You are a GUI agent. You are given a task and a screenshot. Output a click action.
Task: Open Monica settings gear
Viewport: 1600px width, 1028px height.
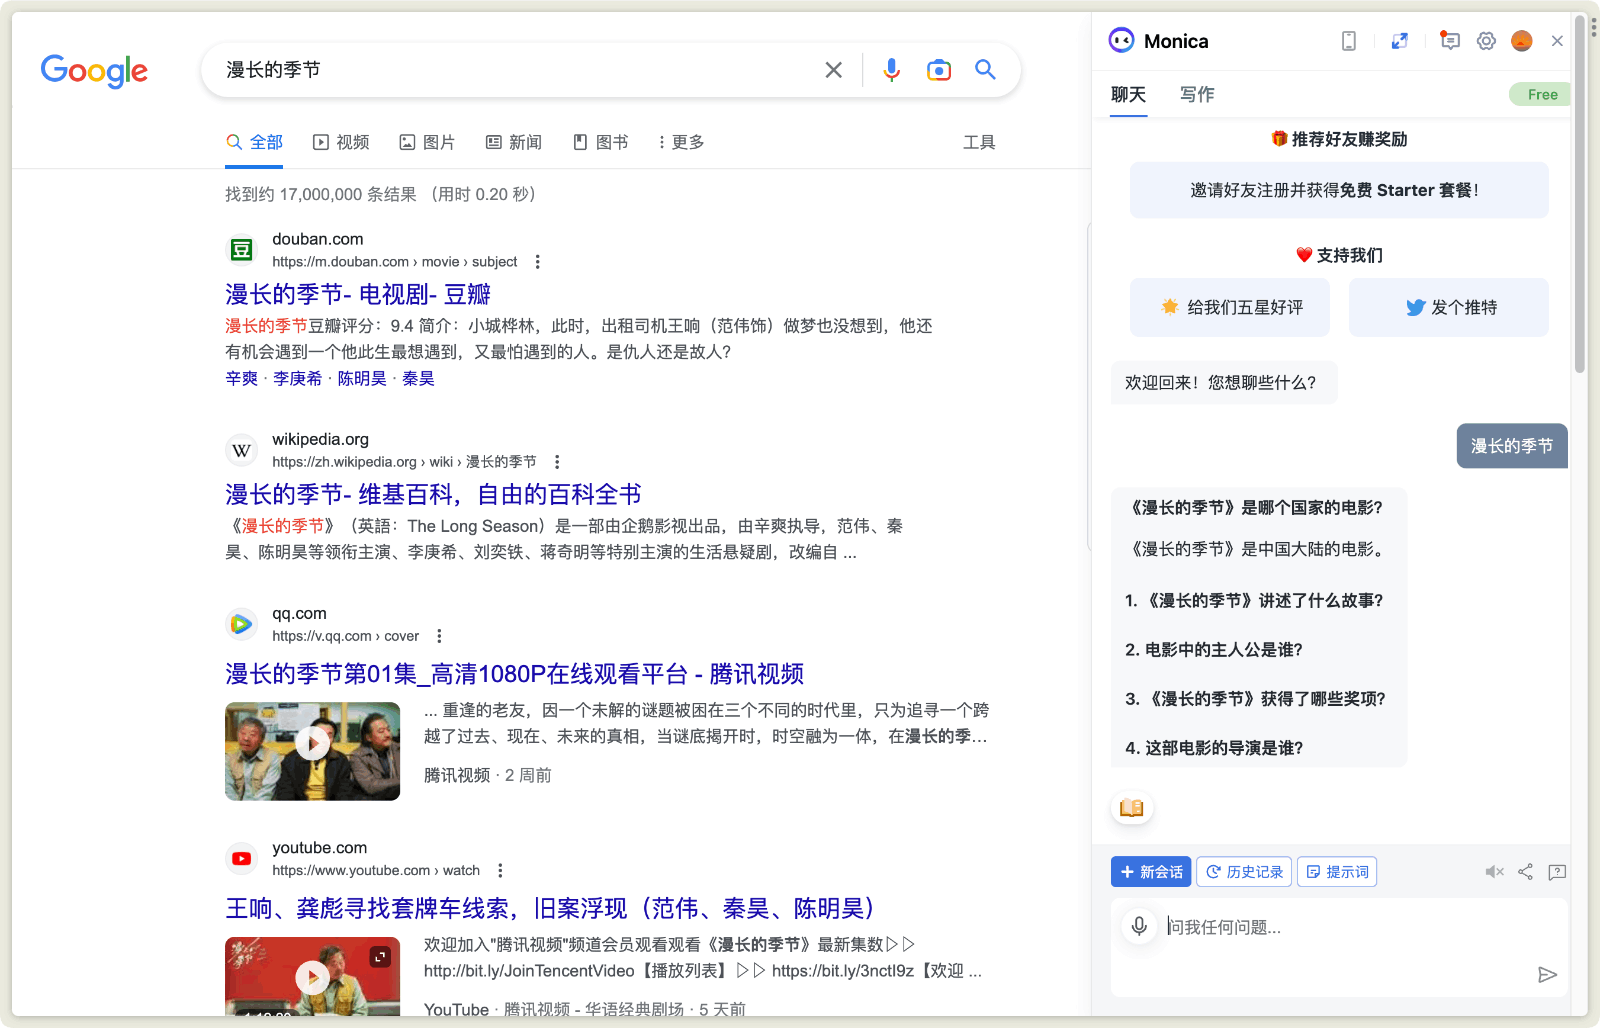pyautogui.click(x=1486, y=41)
